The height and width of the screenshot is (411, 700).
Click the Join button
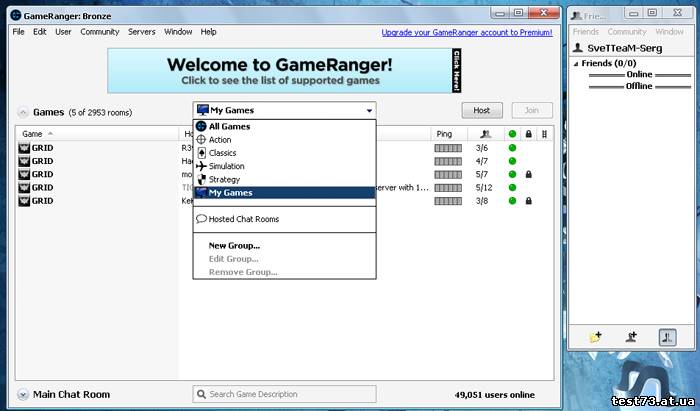532,110
